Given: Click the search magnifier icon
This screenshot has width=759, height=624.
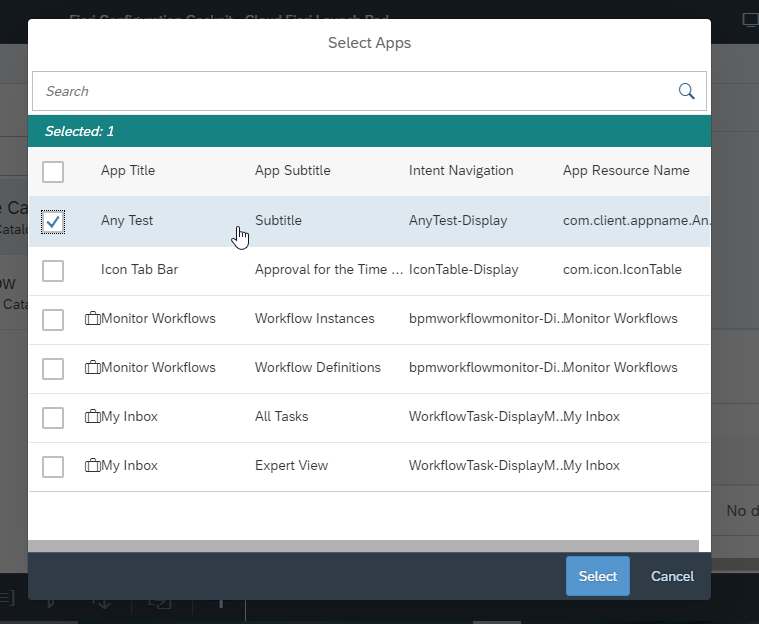Looking at the screenshot, I should coord(686,91).
